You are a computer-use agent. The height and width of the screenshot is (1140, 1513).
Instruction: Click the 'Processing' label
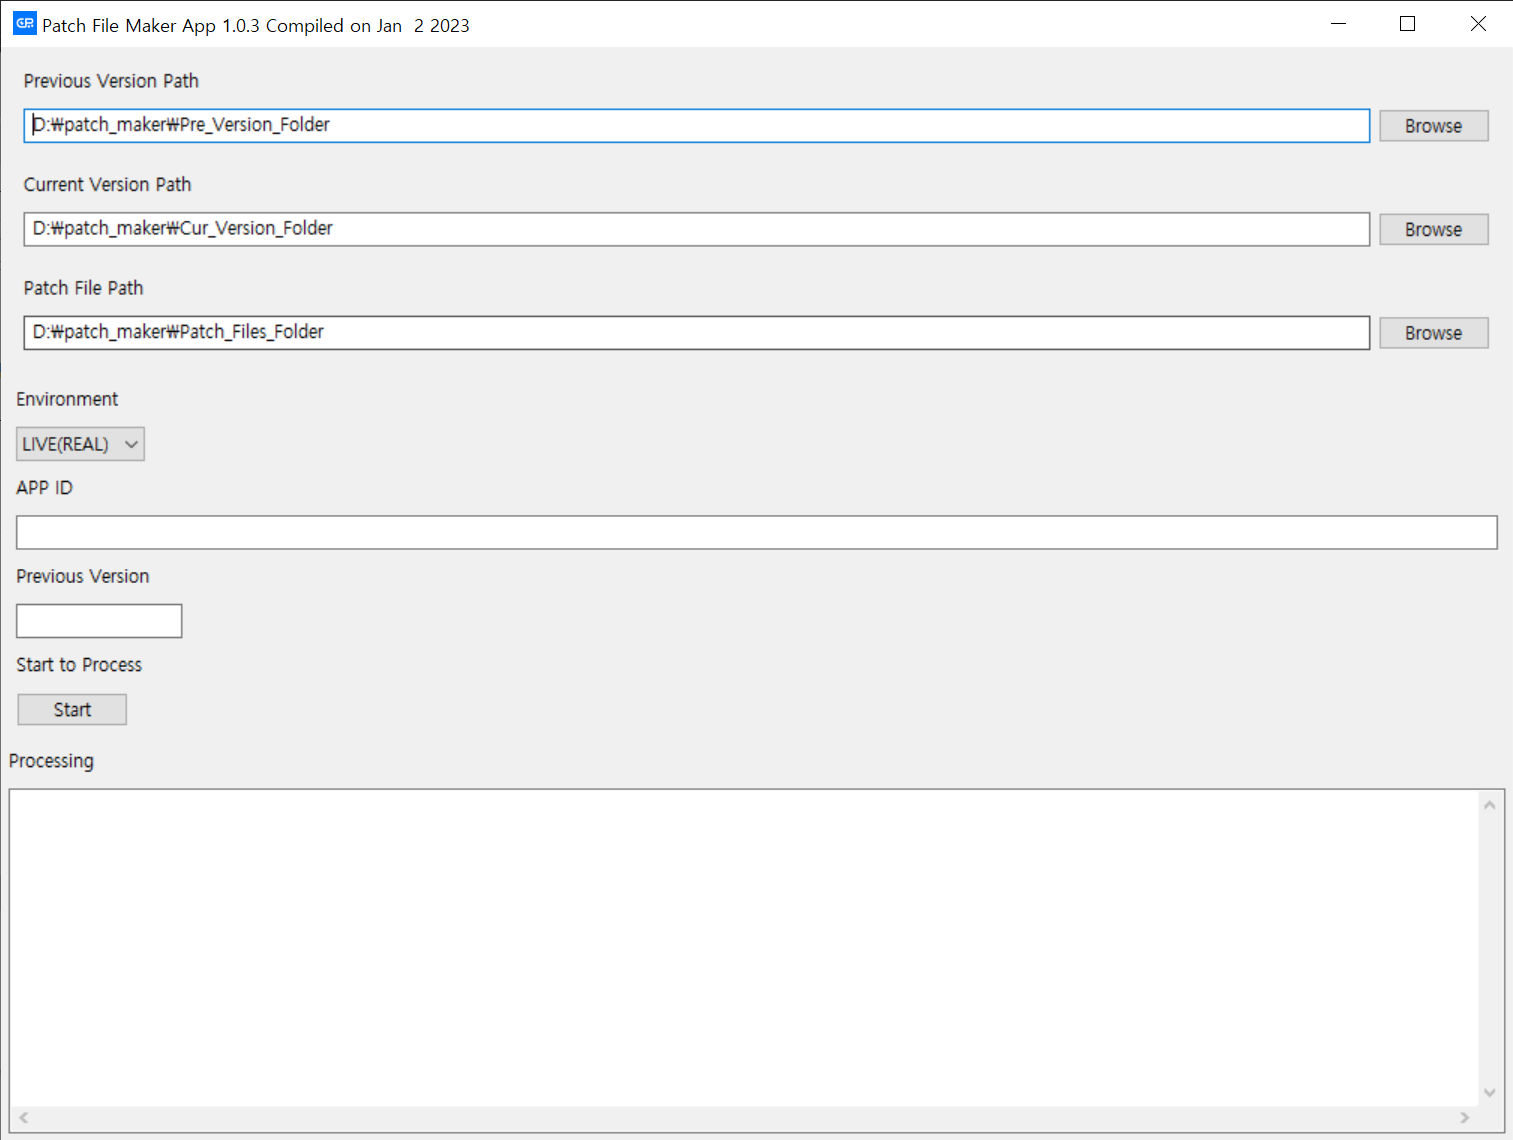point(51,761)
